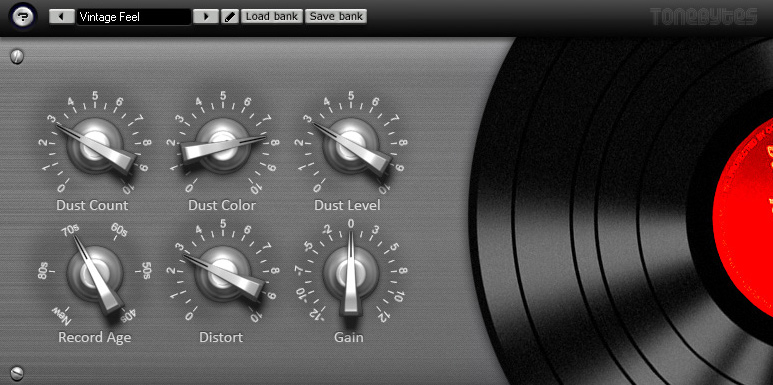Click the Gain knob

(x=351, y=274)
